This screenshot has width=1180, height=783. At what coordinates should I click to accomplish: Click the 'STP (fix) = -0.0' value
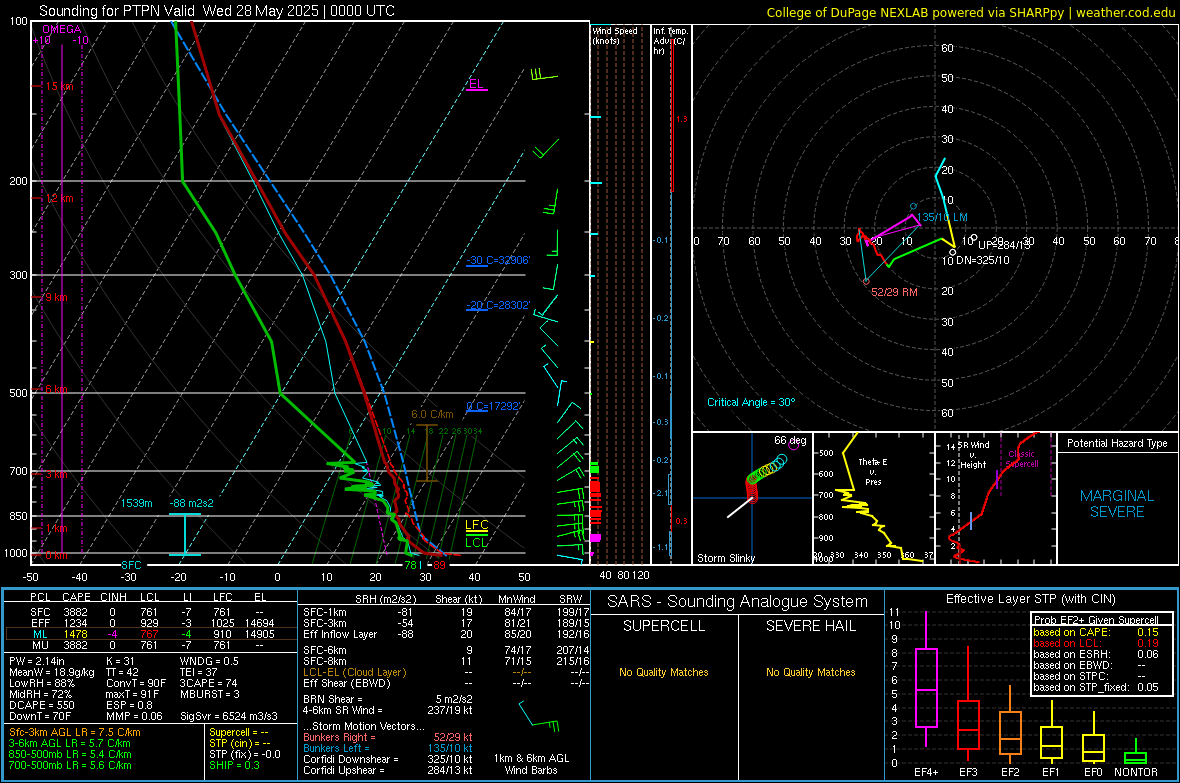(x=245, y=754)
